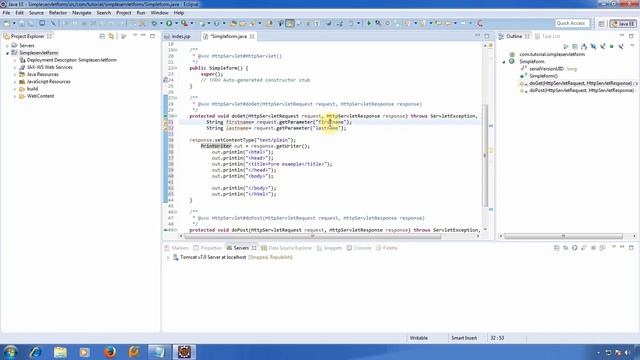This screenshot has height=360, width=640.
Task: Click the Windows Media Player taskbar icon
Action: (84, 352)
